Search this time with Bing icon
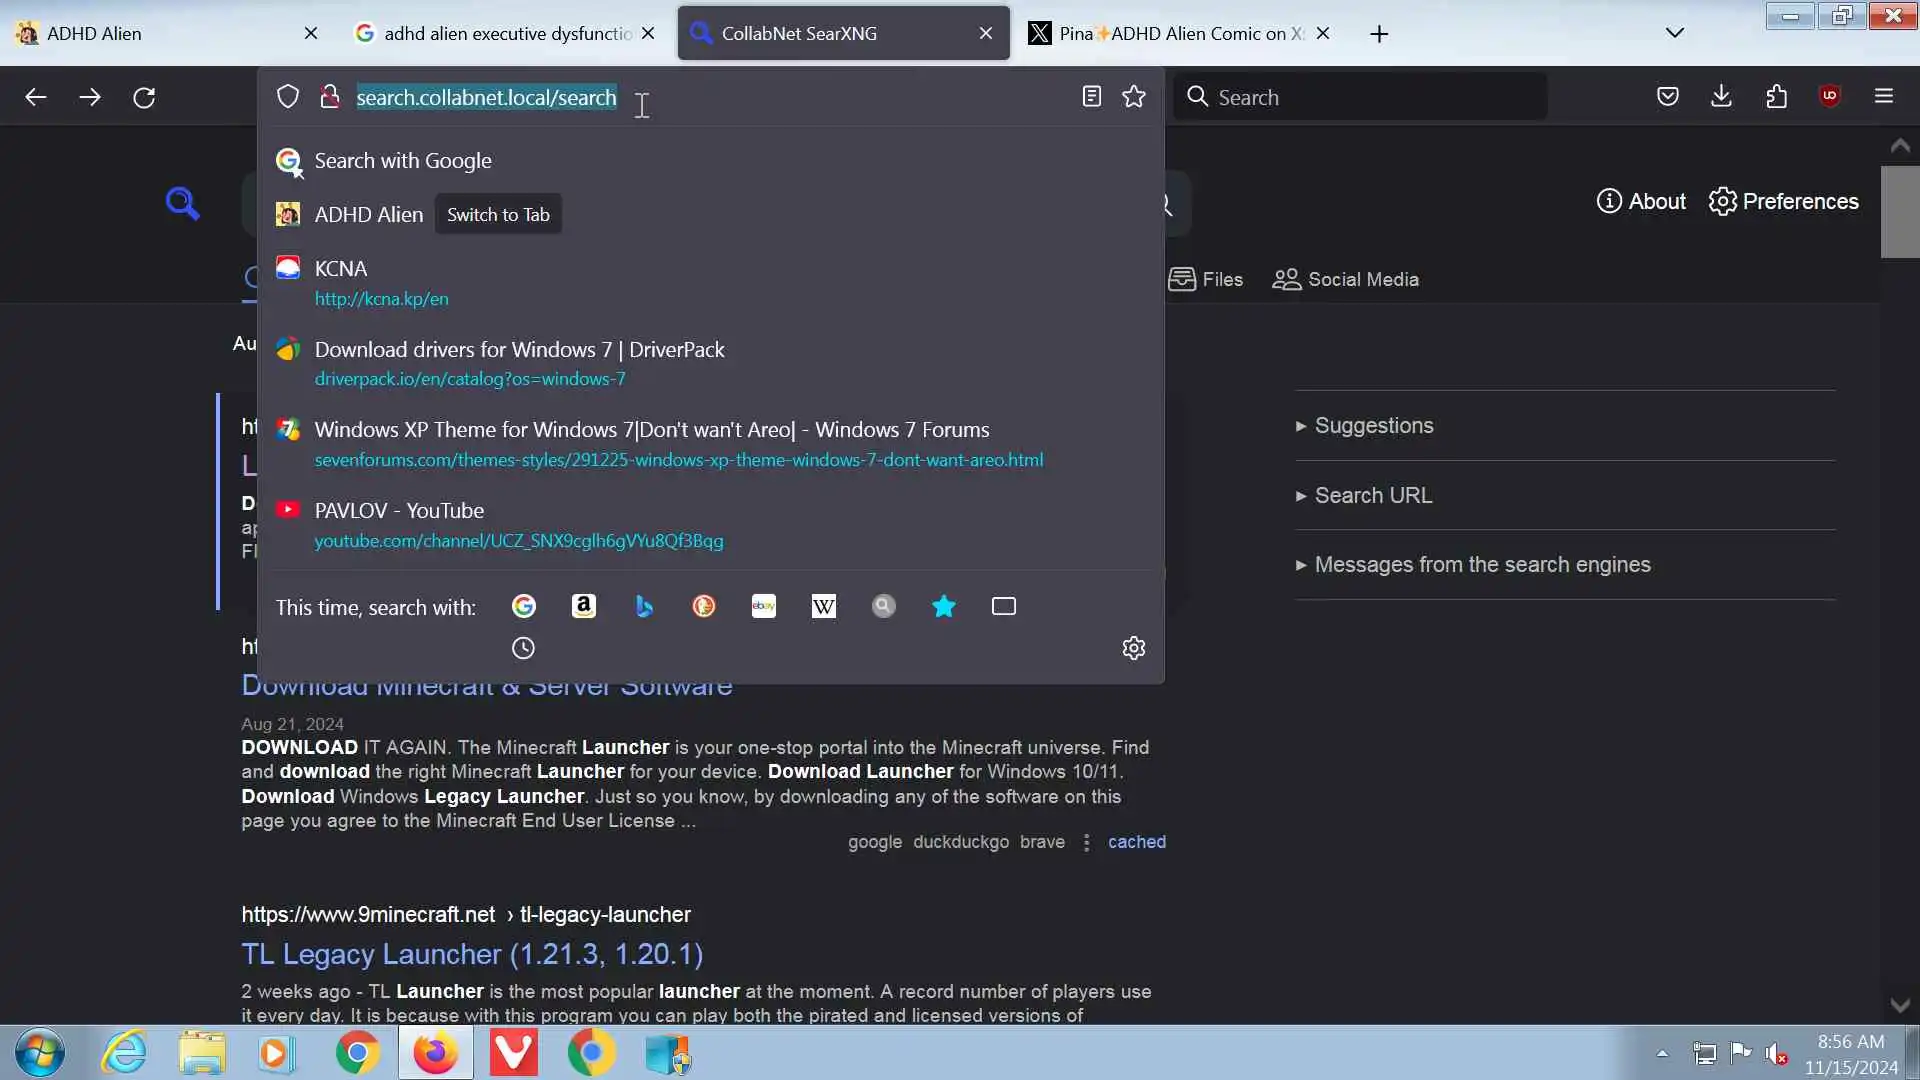Viewport: 1920px width, 1080px height. (644, 606)
